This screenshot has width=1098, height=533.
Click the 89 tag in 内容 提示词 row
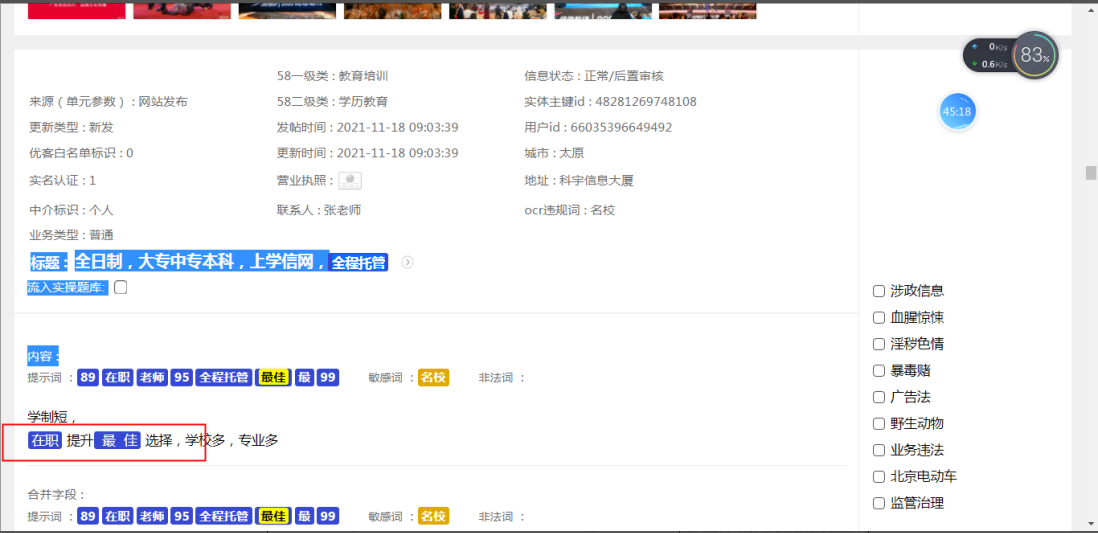click(88, 378)
